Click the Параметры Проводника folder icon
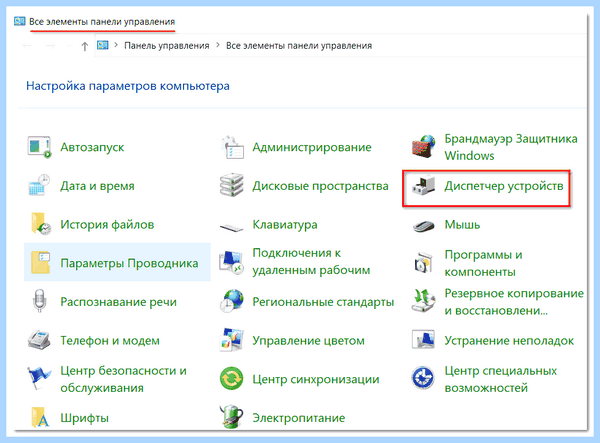The width and height of the screenshot is (600, 443). (x=41, y=263)
